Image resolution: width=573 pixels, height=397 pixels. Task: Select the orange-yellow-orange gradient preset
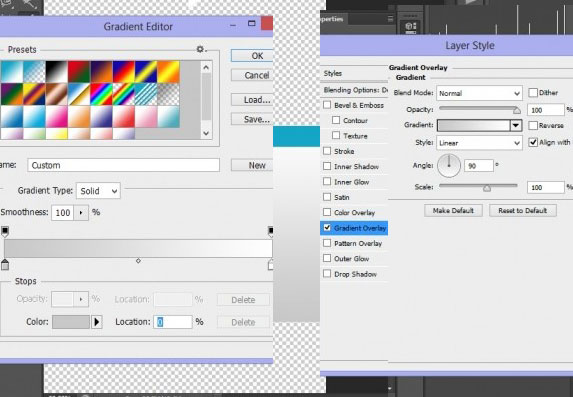(x=168, y=72)
